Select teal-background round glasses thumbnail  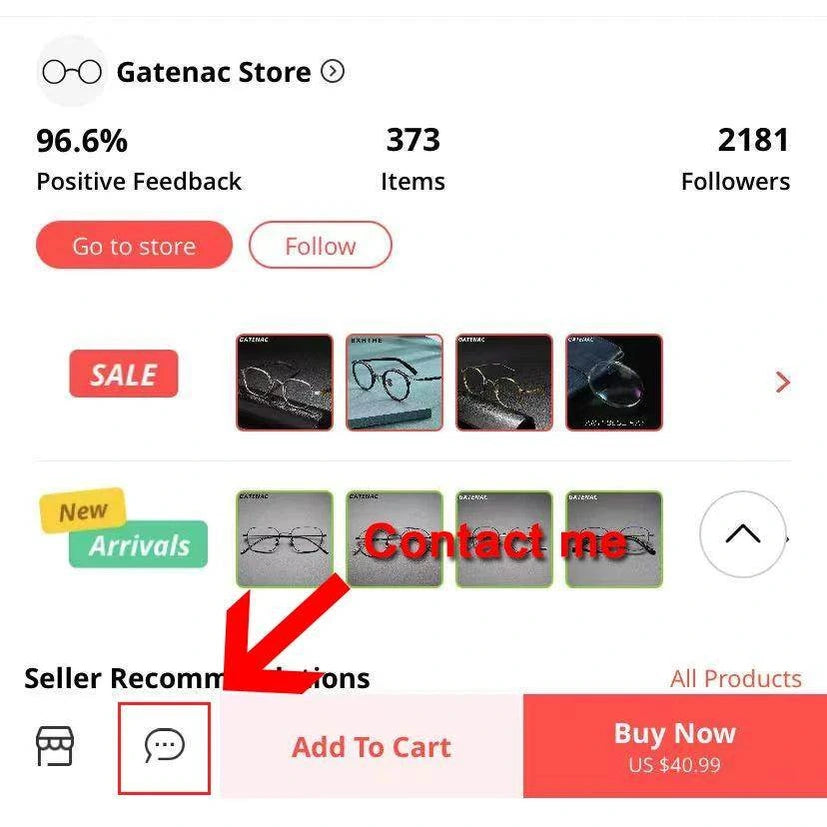click(x=395, y=382)
